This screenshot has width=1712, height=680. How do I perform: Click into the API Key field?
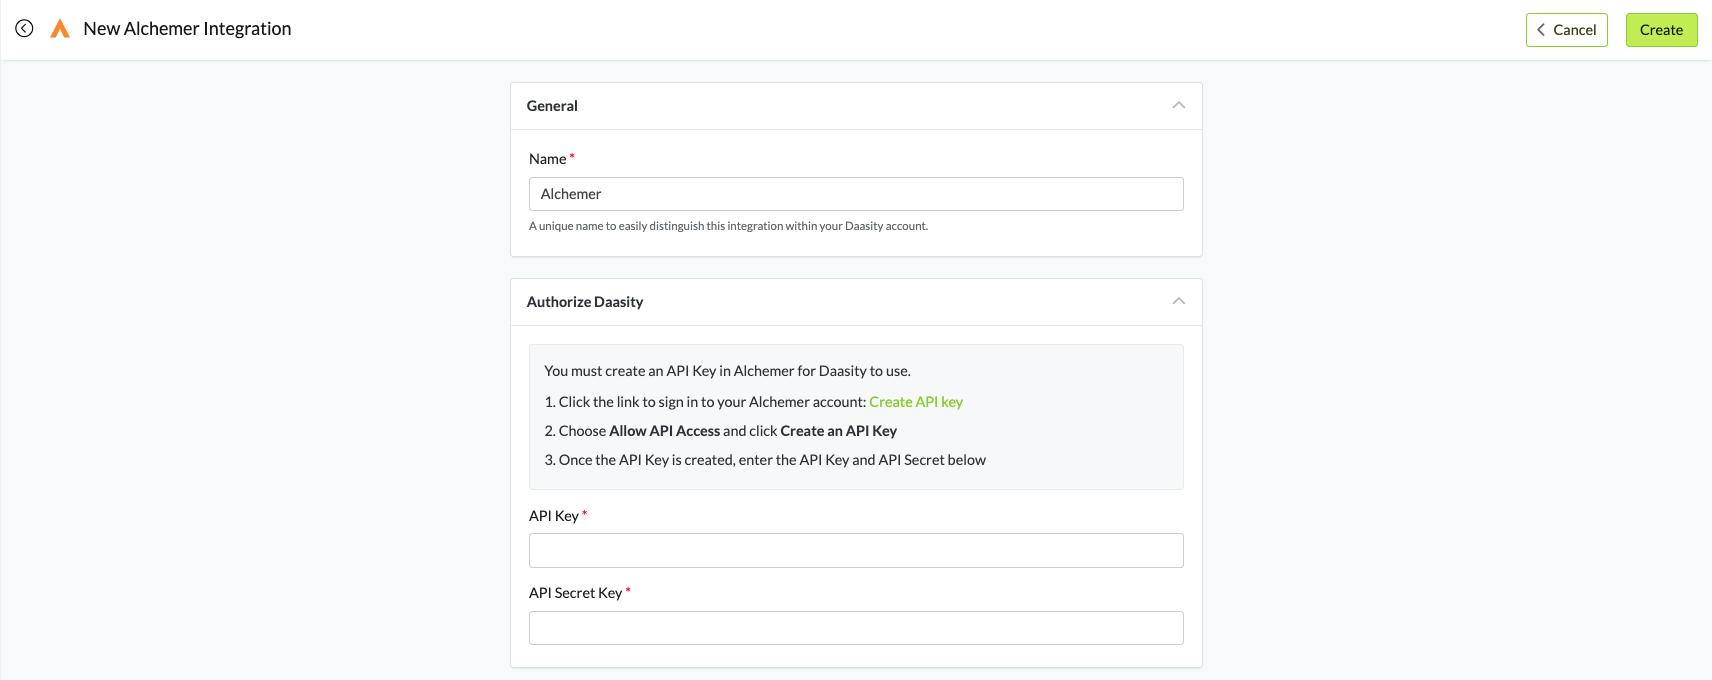coord(855,550)
